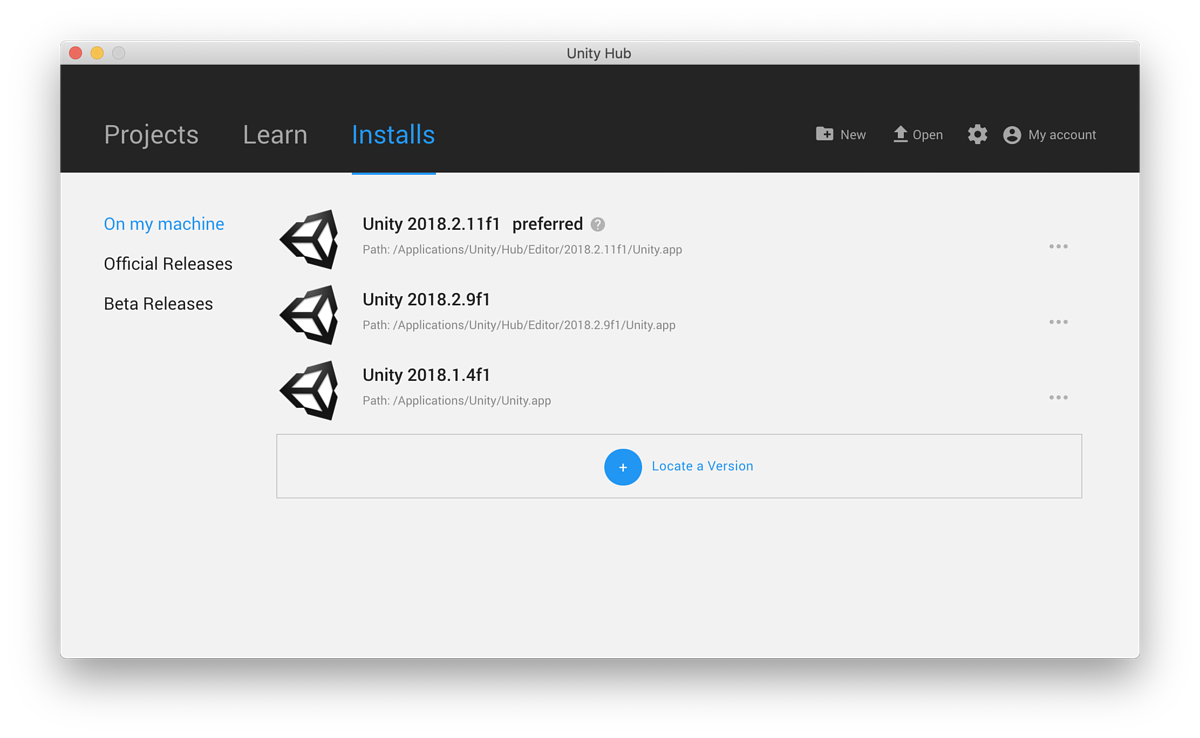Viewport: 1200px width, 738px height.
Task: Open options menu for Unity 2018.2.9f1
Action: 1058,321
